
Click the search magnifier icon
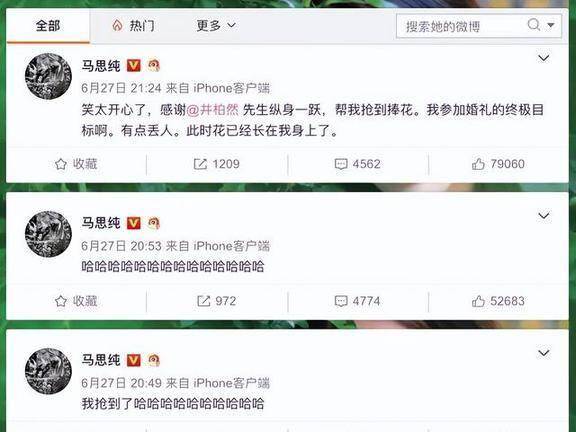point(534,25)
